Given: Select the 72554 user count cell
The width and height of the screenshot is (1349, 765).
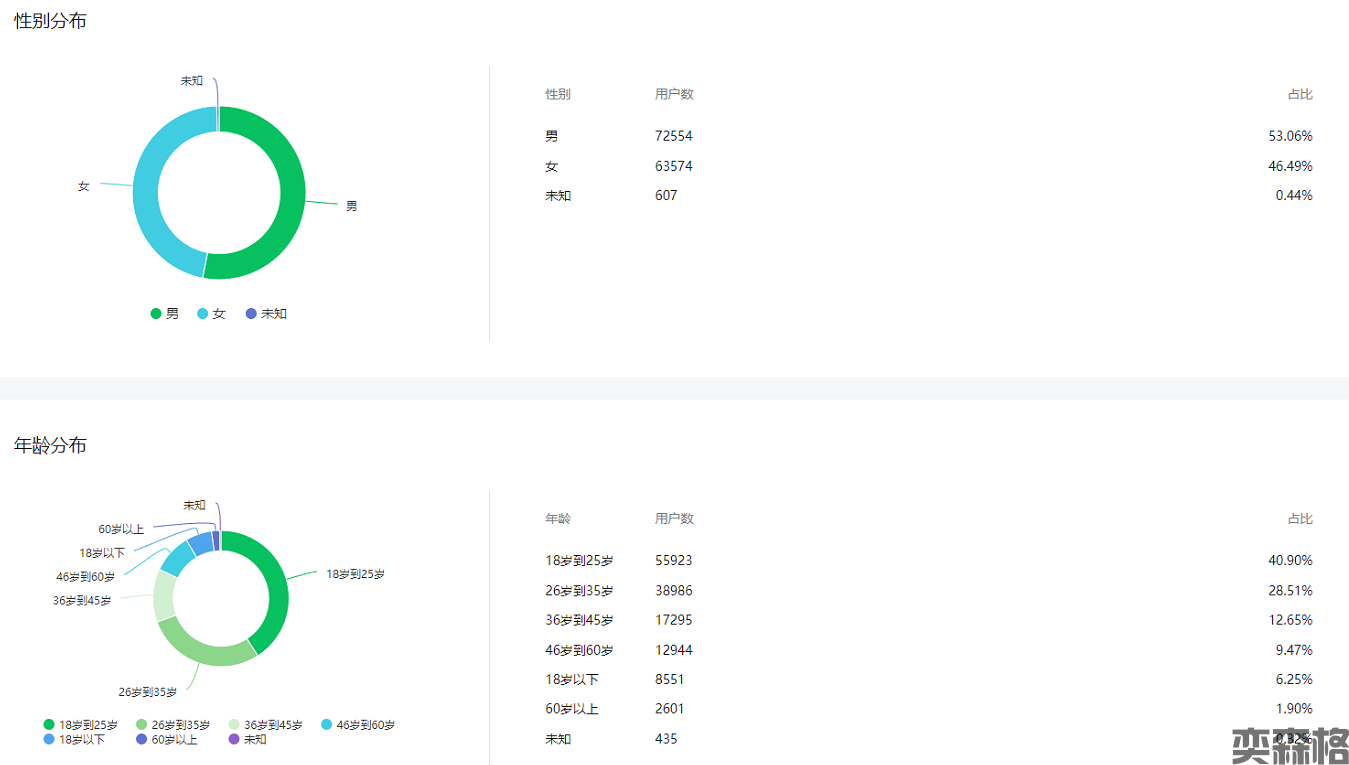Looking at the screenshot, I should coord(674,136).
